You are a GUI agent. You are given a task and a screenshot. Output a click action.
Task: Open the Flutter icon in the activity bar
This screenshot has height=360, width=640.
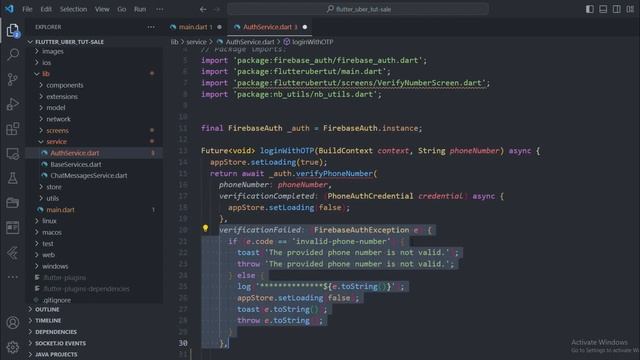coord(13,253)
